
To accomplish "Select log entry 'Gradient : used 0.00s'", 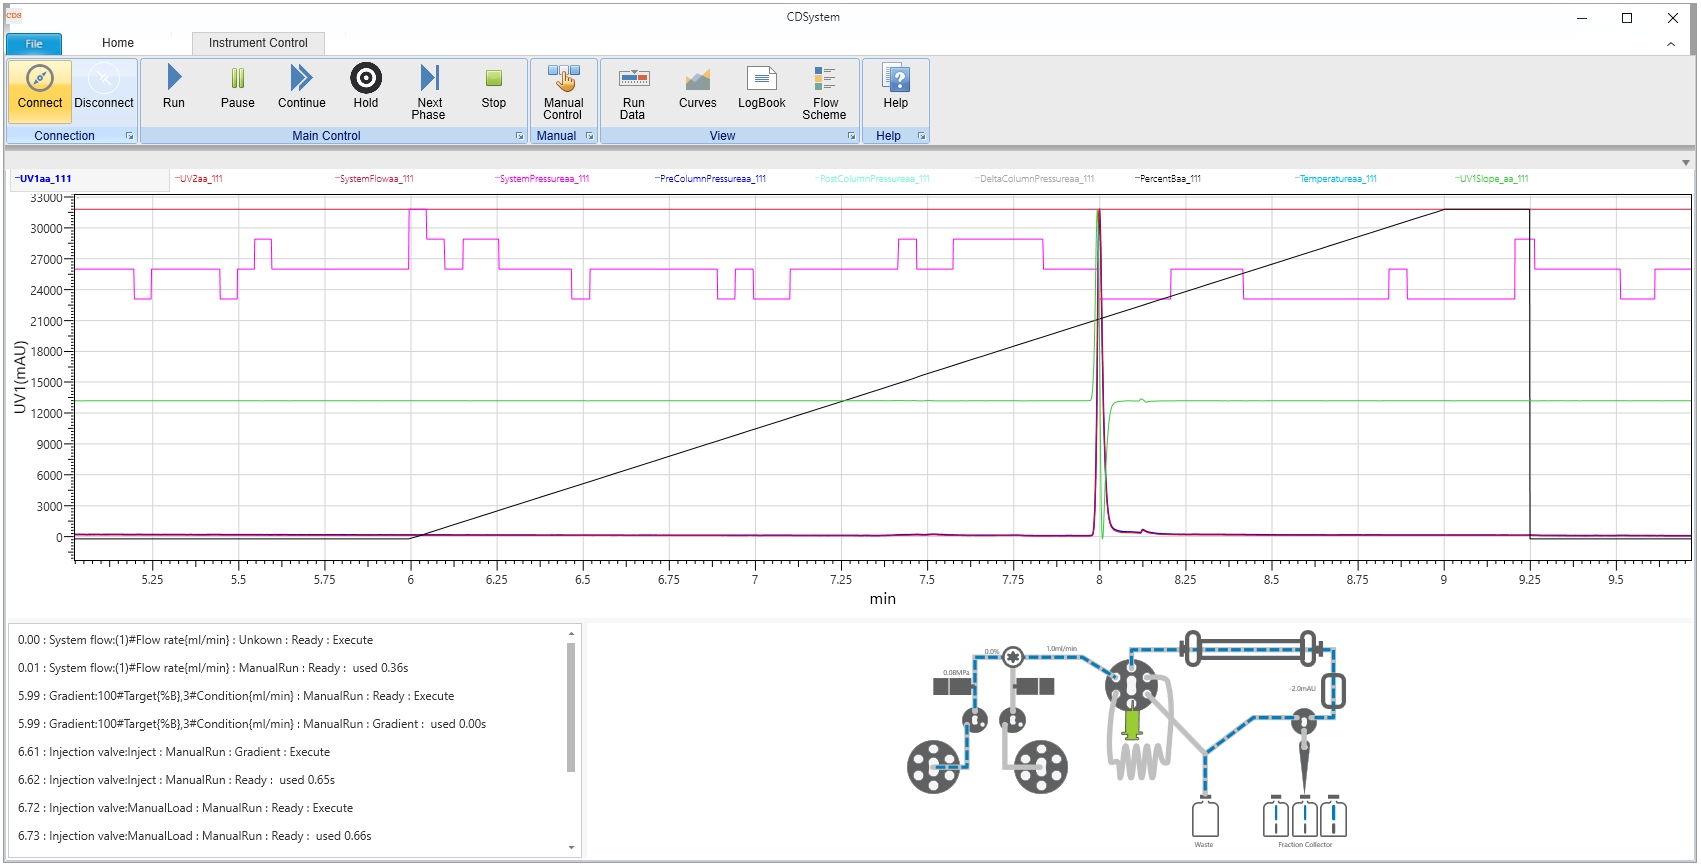I will pos(252,724).
